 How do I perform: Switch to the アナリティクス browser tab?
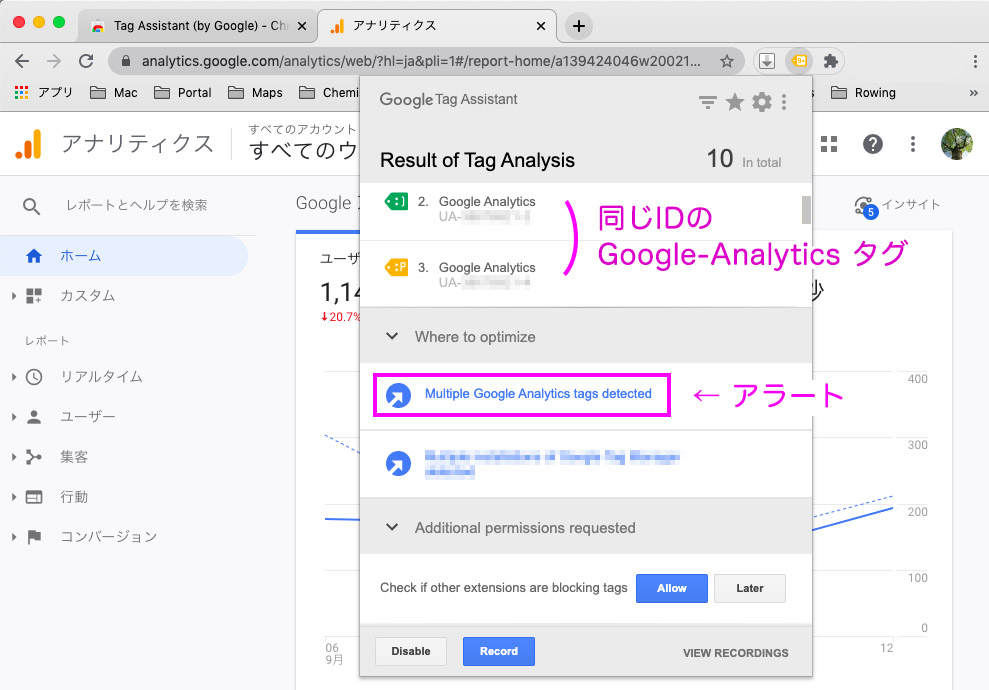[435, 26]
